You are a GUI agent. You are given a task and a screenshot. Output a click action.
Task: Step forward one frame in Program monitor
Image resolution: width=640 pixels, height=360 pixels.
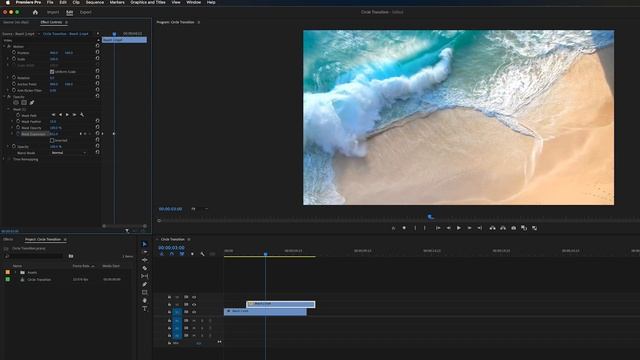pyautogui.click(x=469, y=228)
